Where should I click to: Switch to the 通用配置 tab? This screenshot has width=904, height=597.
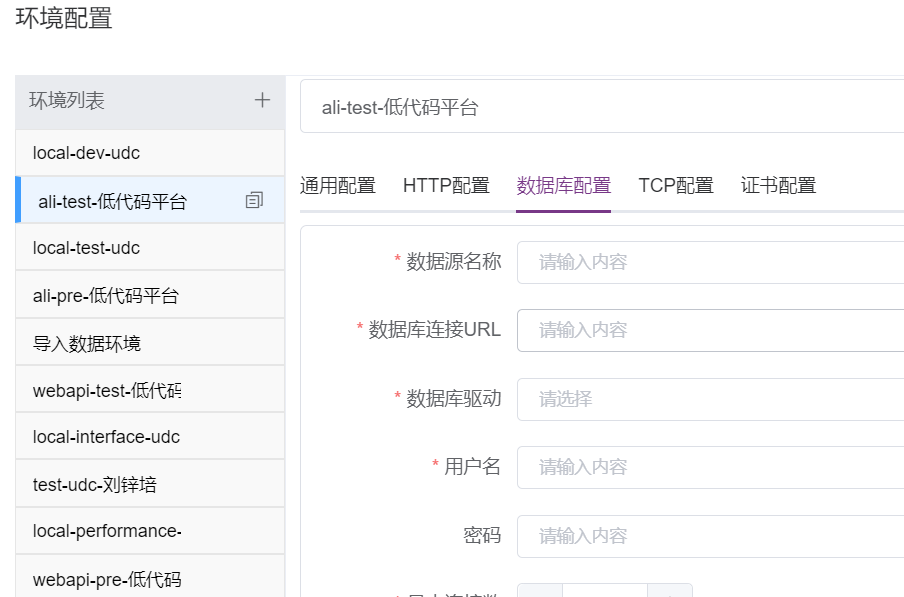click(338, 185)
